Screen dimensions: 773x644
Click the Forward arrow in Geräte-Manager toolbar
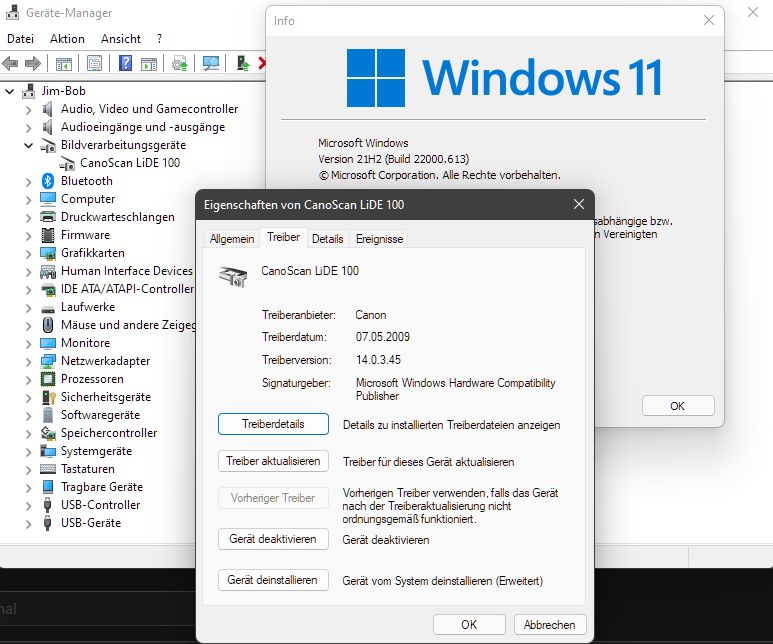(x=33, y=63)
